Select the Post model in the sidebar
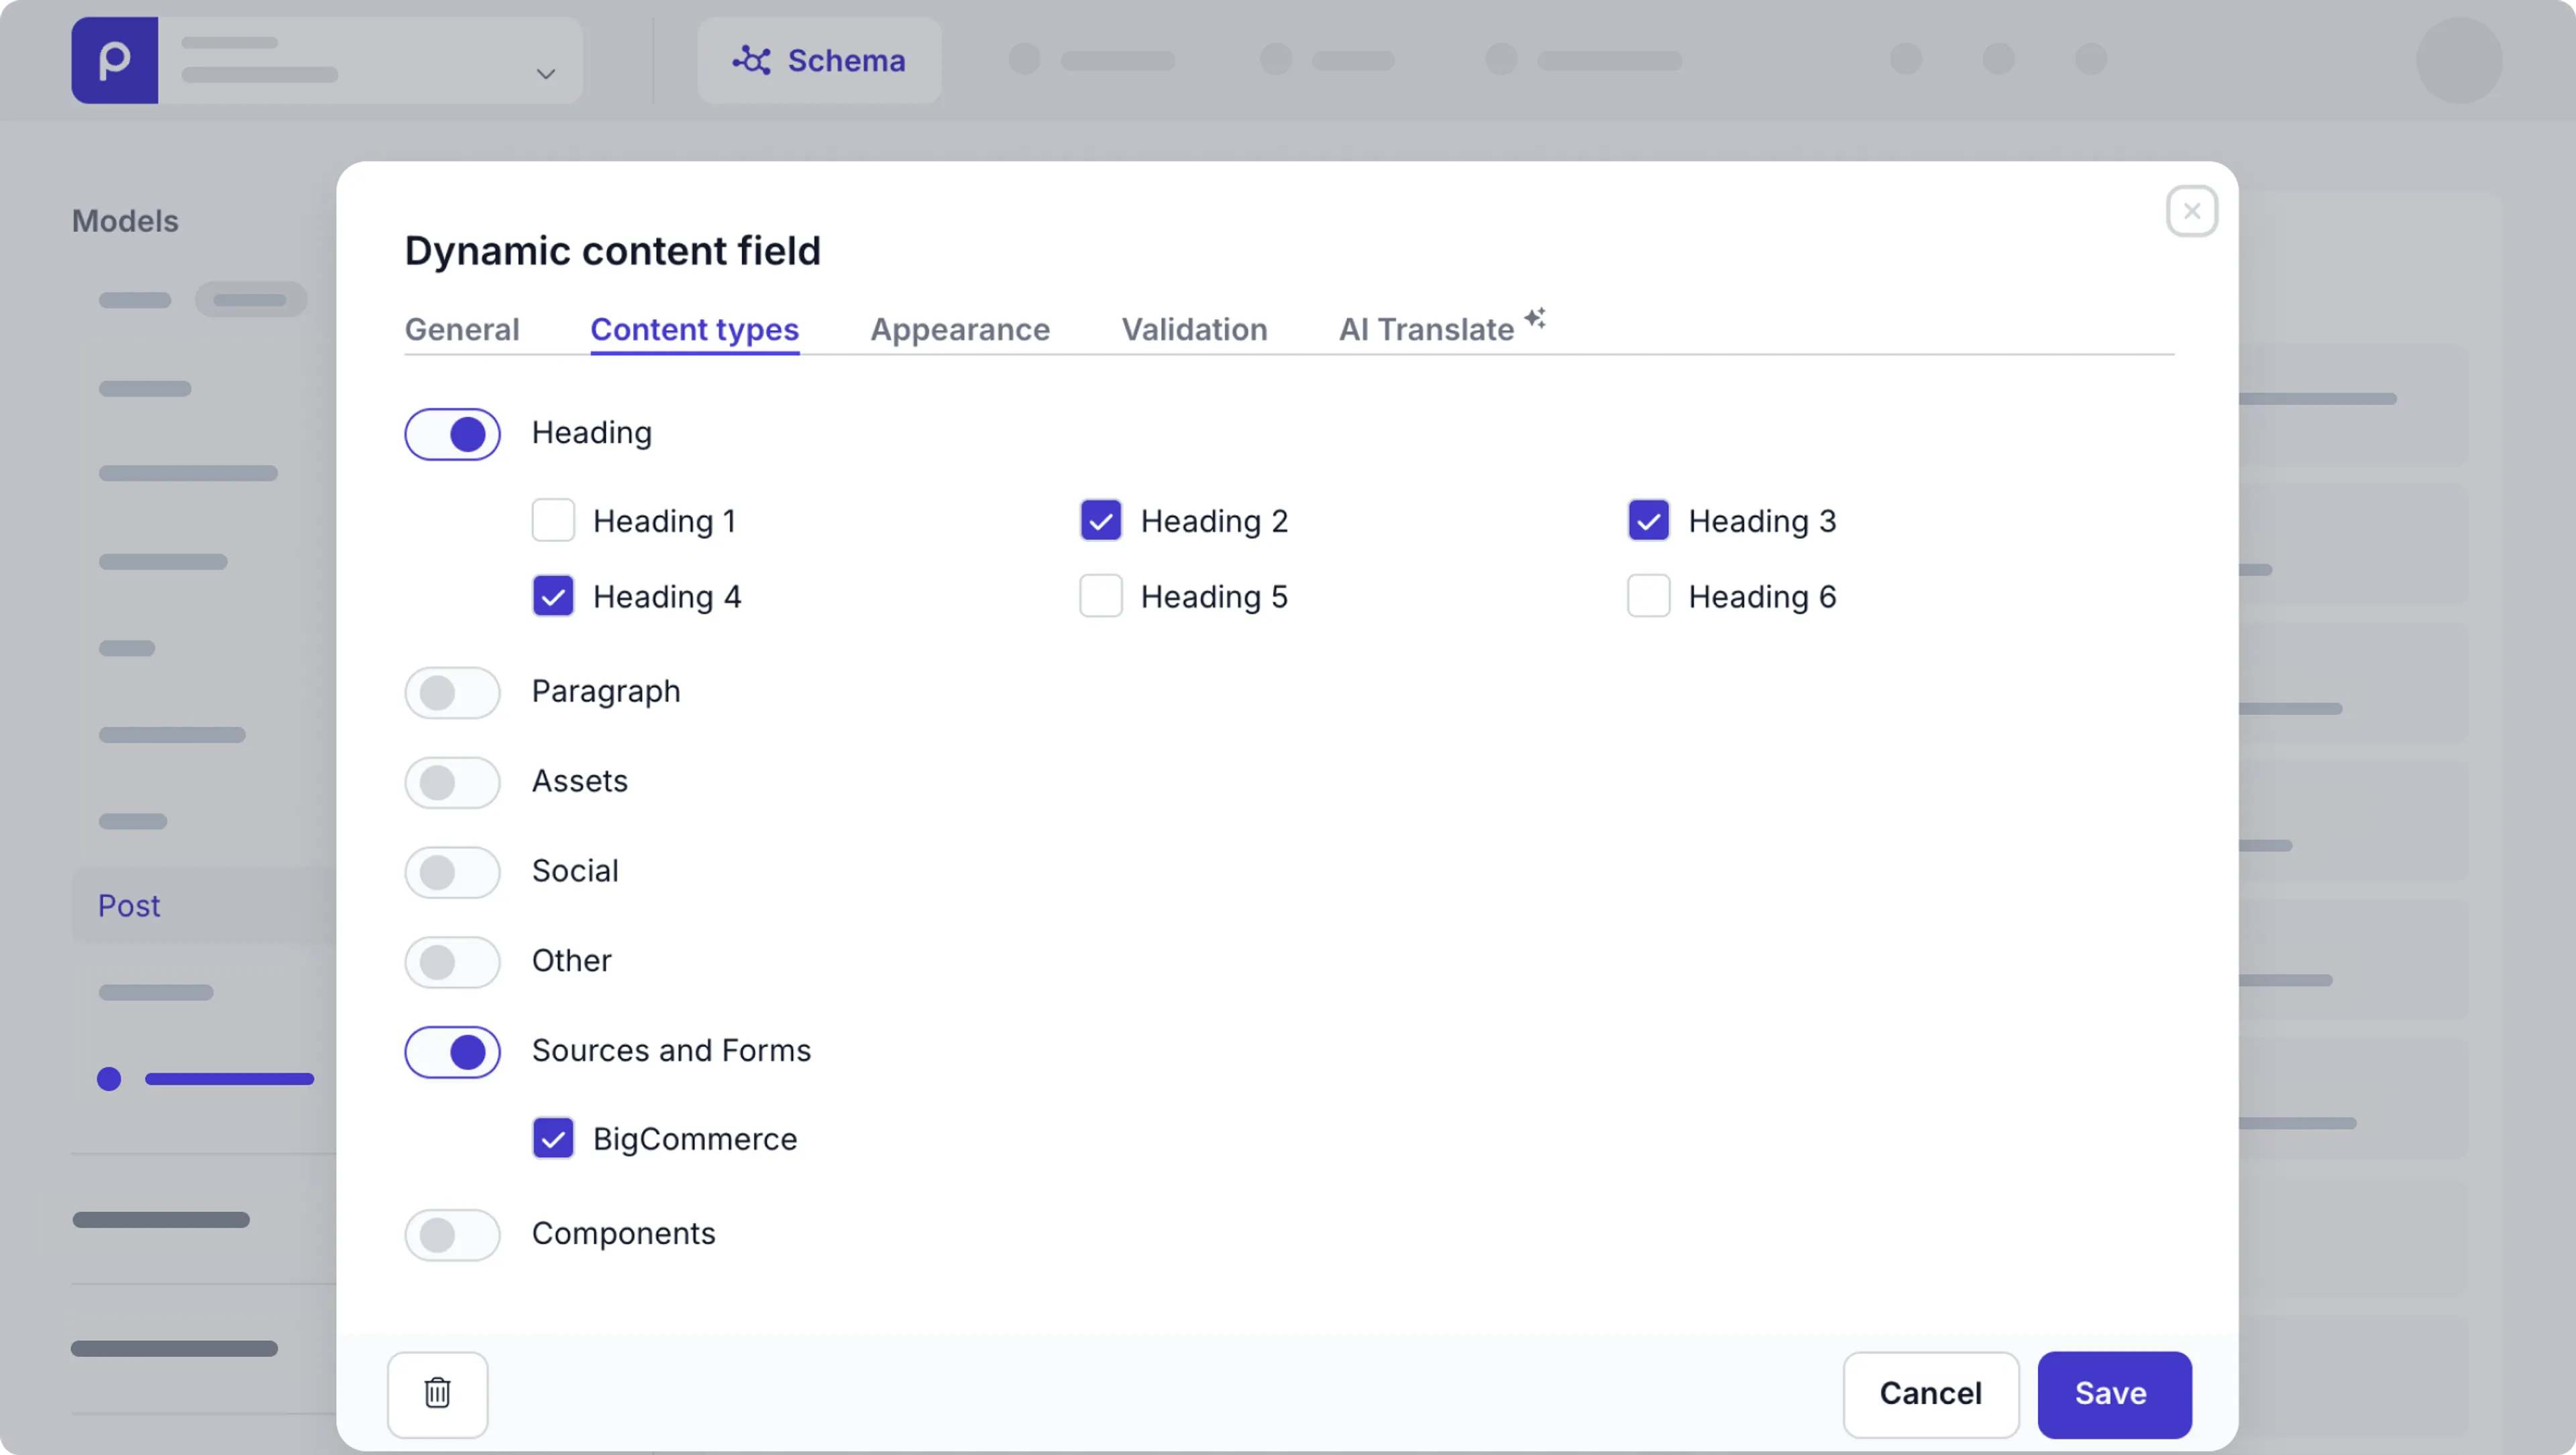This screenshot has height=1455, width=2576. [129, 906]
